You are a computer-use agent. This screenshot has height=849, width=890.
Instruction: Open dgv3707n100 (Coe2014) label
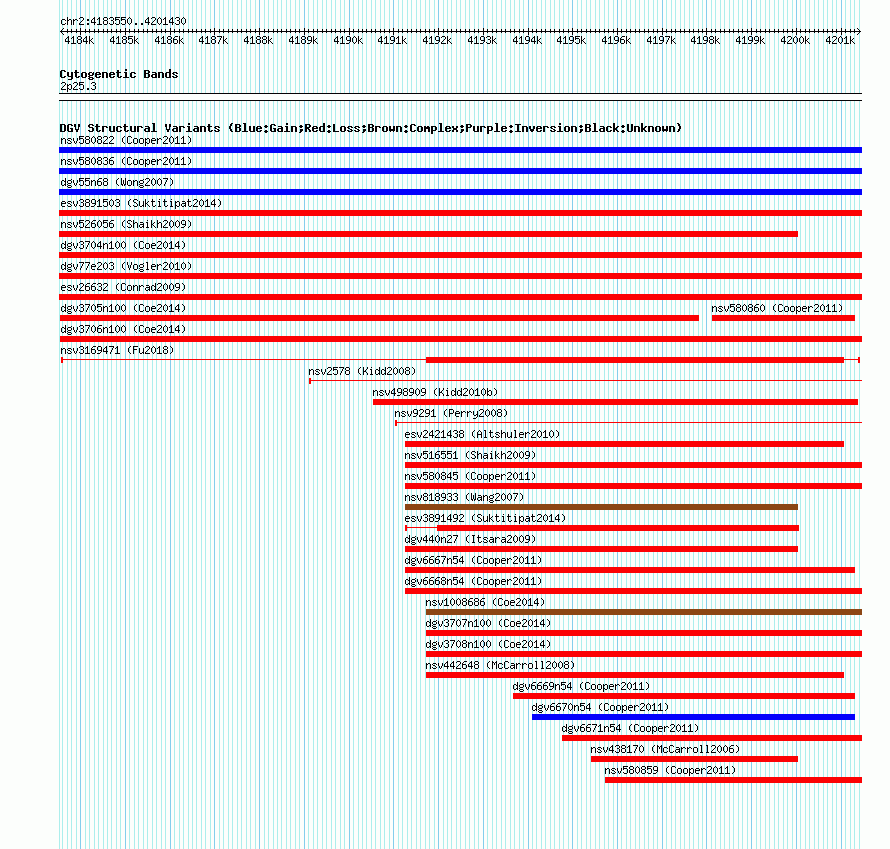click(x=488, y=623)
